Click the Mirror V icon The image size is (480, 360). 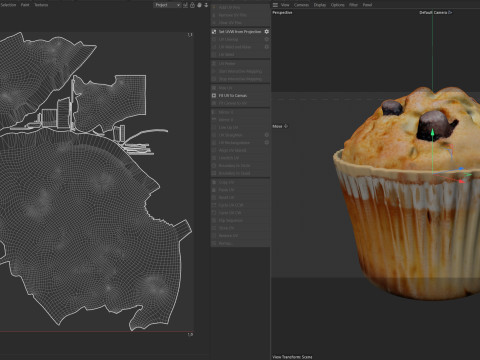[214, 120]
